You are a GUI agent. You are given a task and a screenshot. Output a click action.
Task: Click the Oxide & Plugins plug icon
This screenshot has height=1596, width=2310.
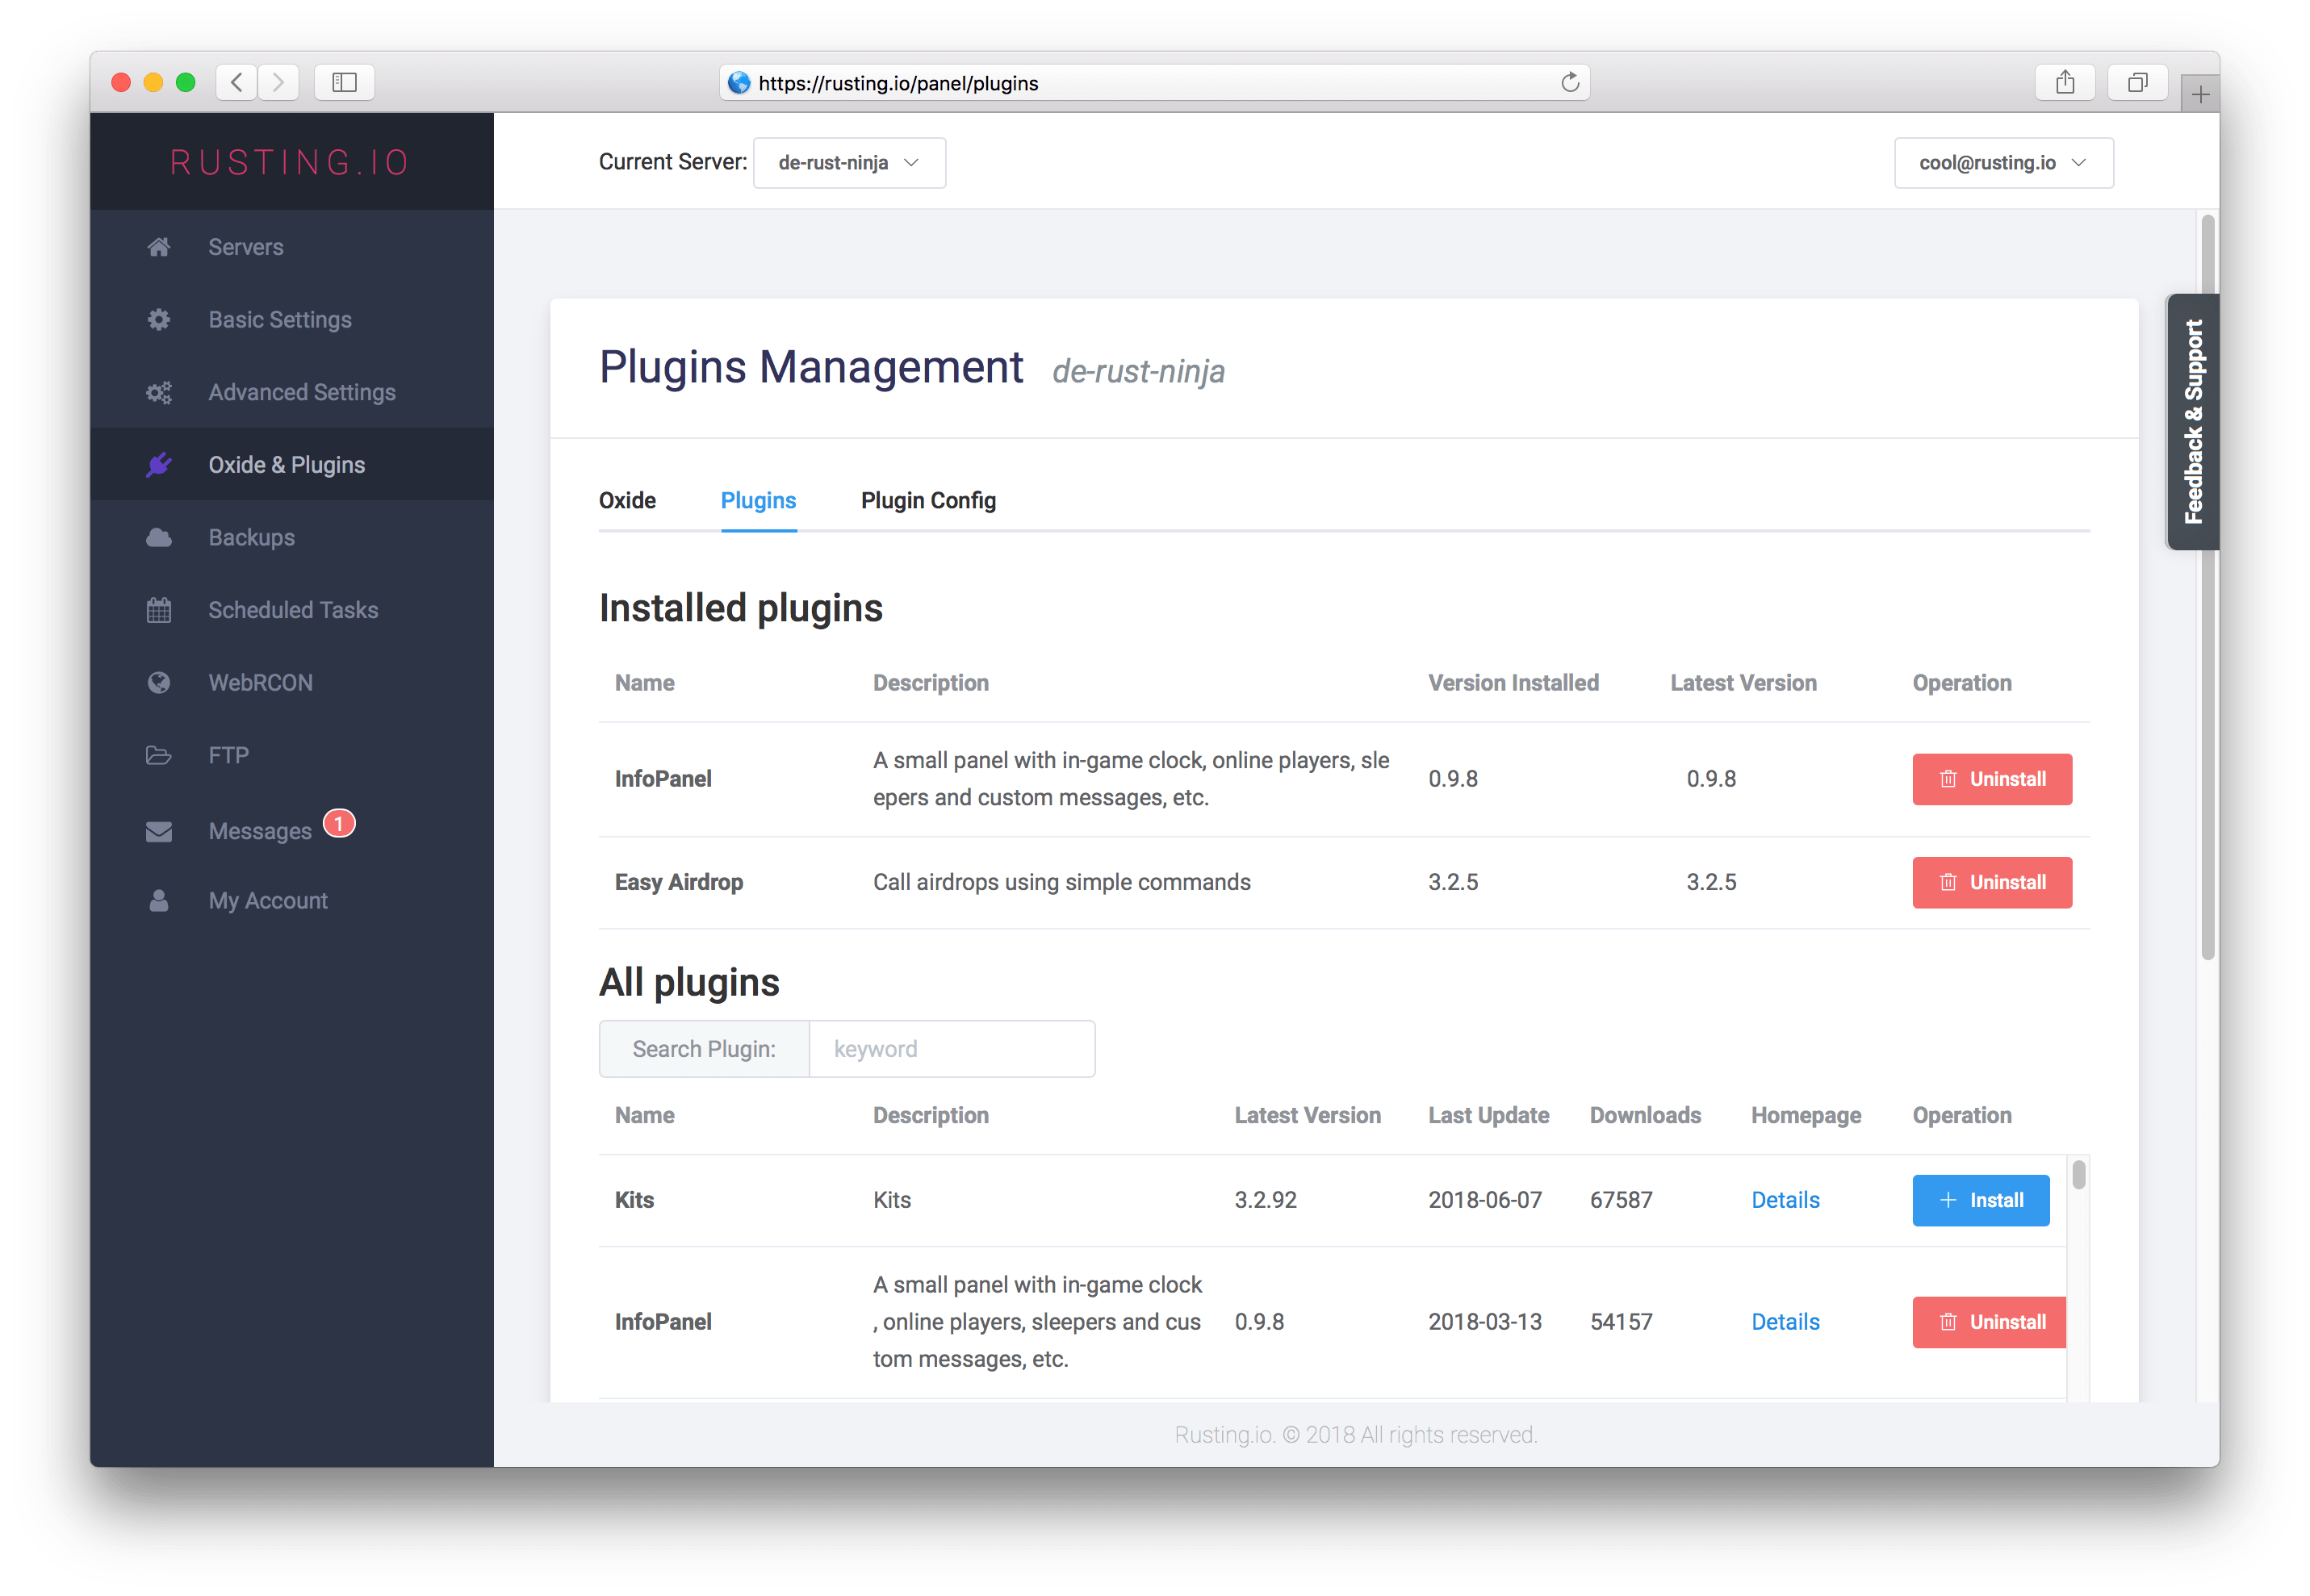(159, 465)
